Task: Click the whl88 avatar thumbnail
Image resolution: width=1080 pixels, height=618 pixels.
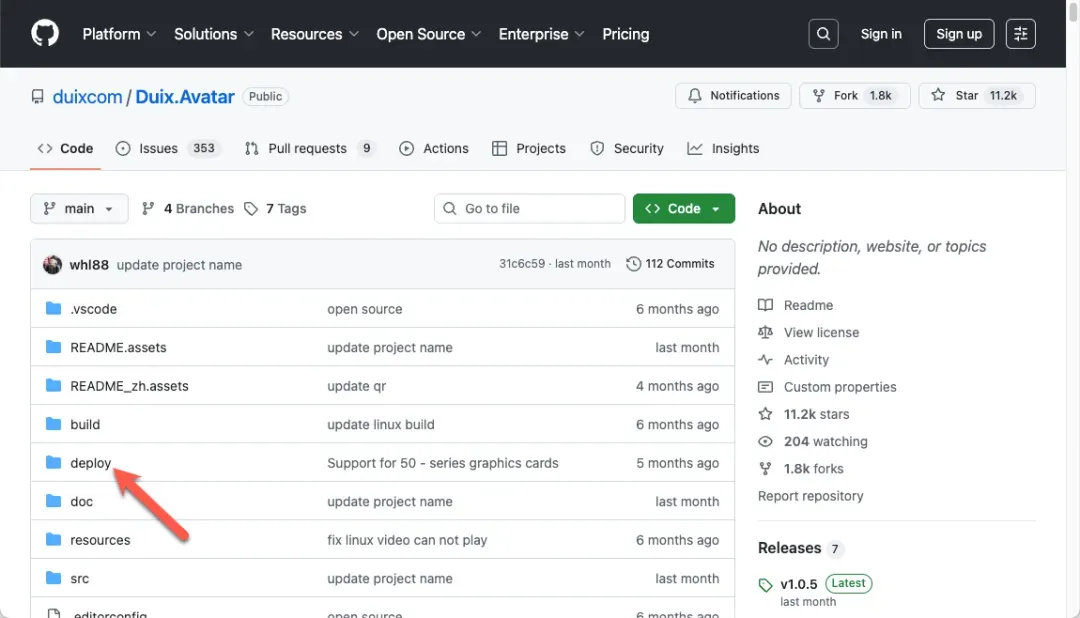Action: 52,265
